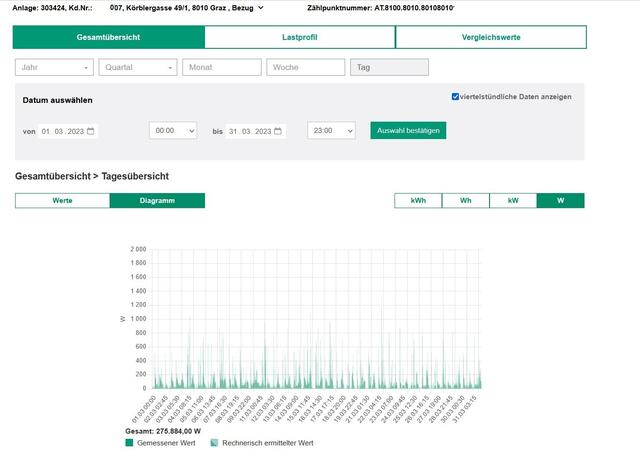This screenshot has height=467, width=640.
Task: Switch to the Werte view
Action: [x=62, y=200]
